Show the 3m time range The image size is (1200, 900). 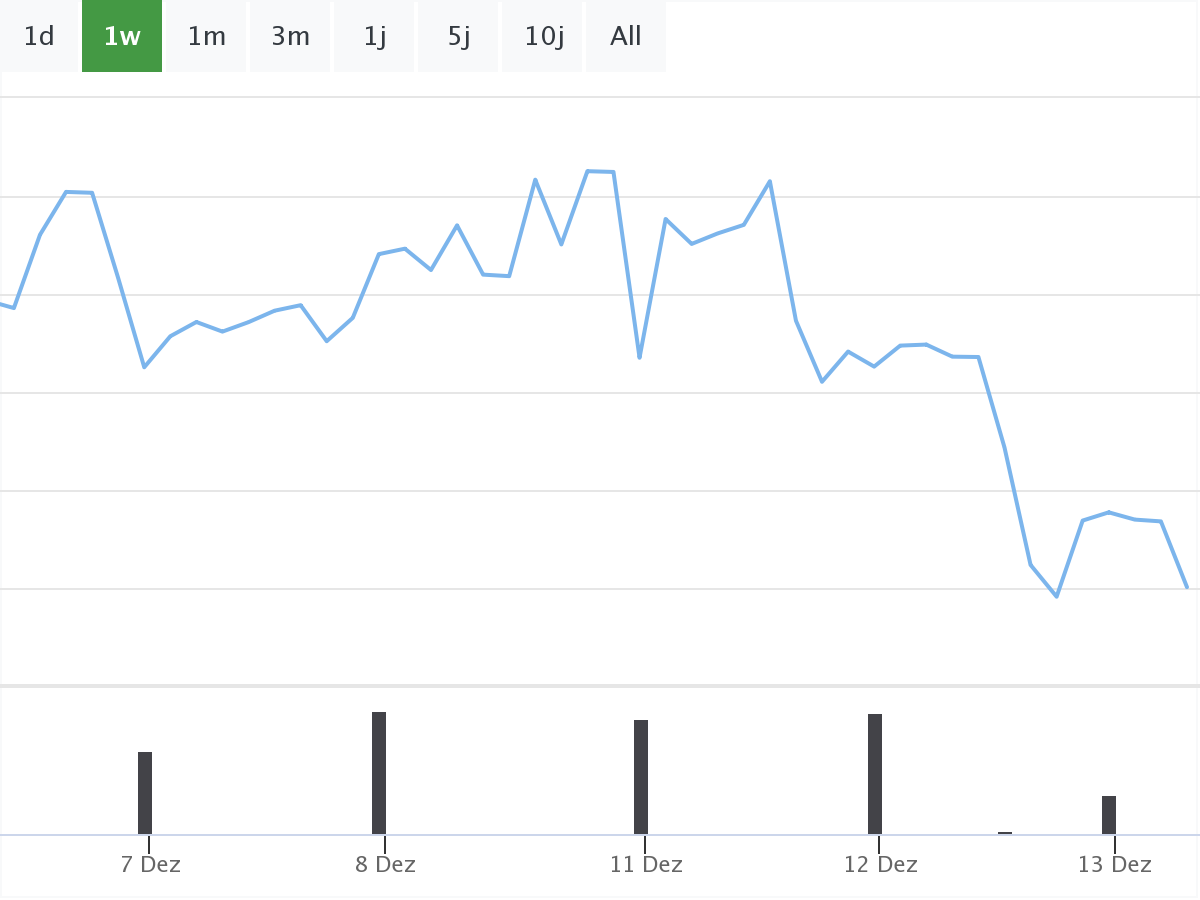pos(291,37)
